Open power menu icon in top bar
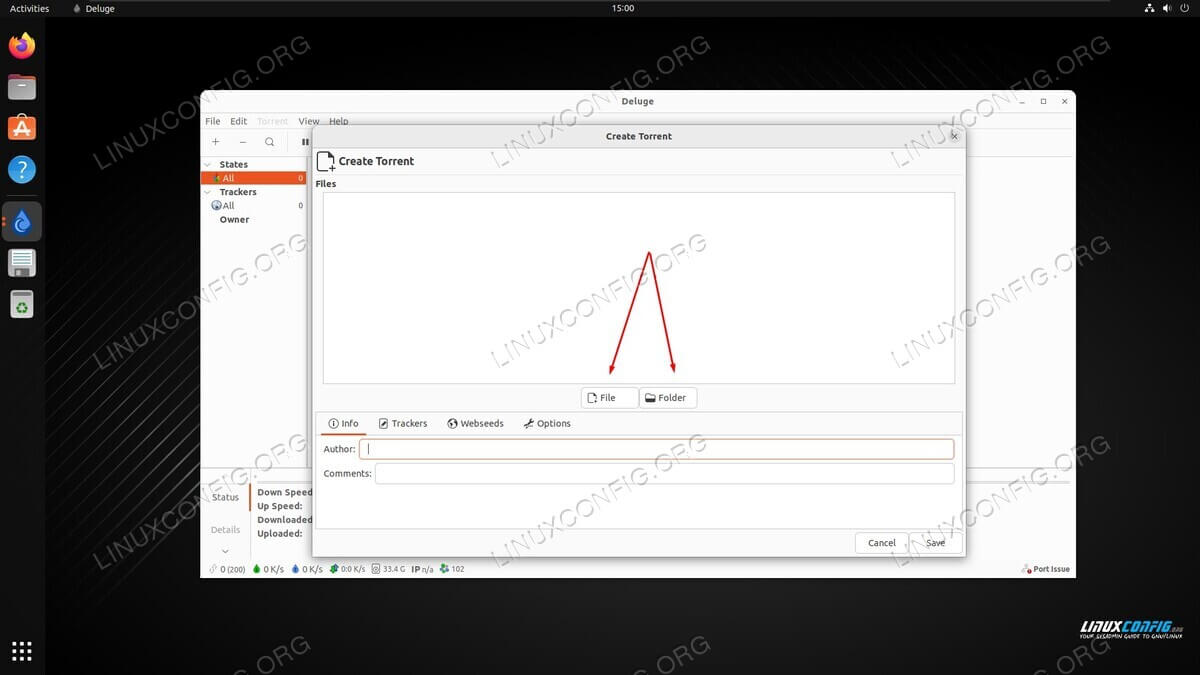 point(1185,8)
